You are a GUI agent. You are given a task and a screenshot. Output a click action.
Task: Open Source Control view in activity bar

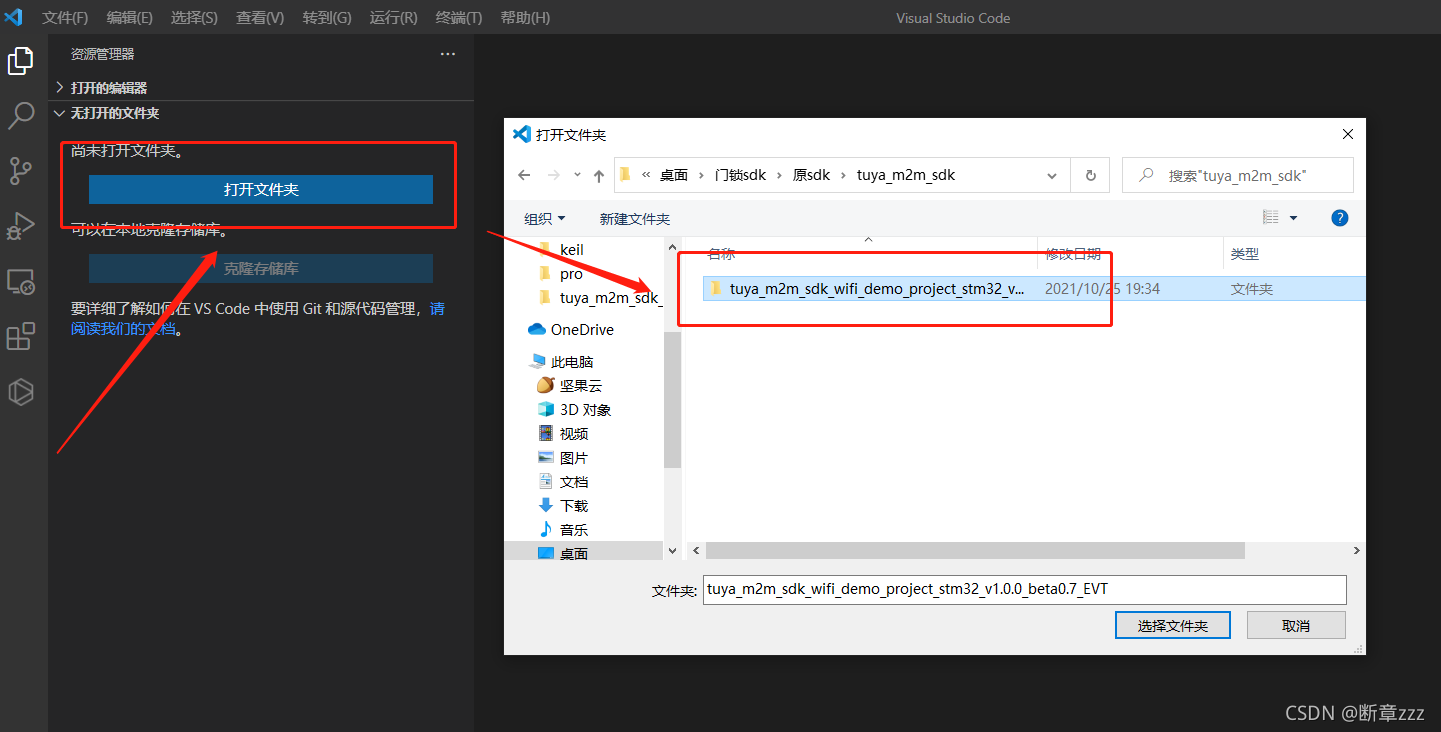click(20, 171)
